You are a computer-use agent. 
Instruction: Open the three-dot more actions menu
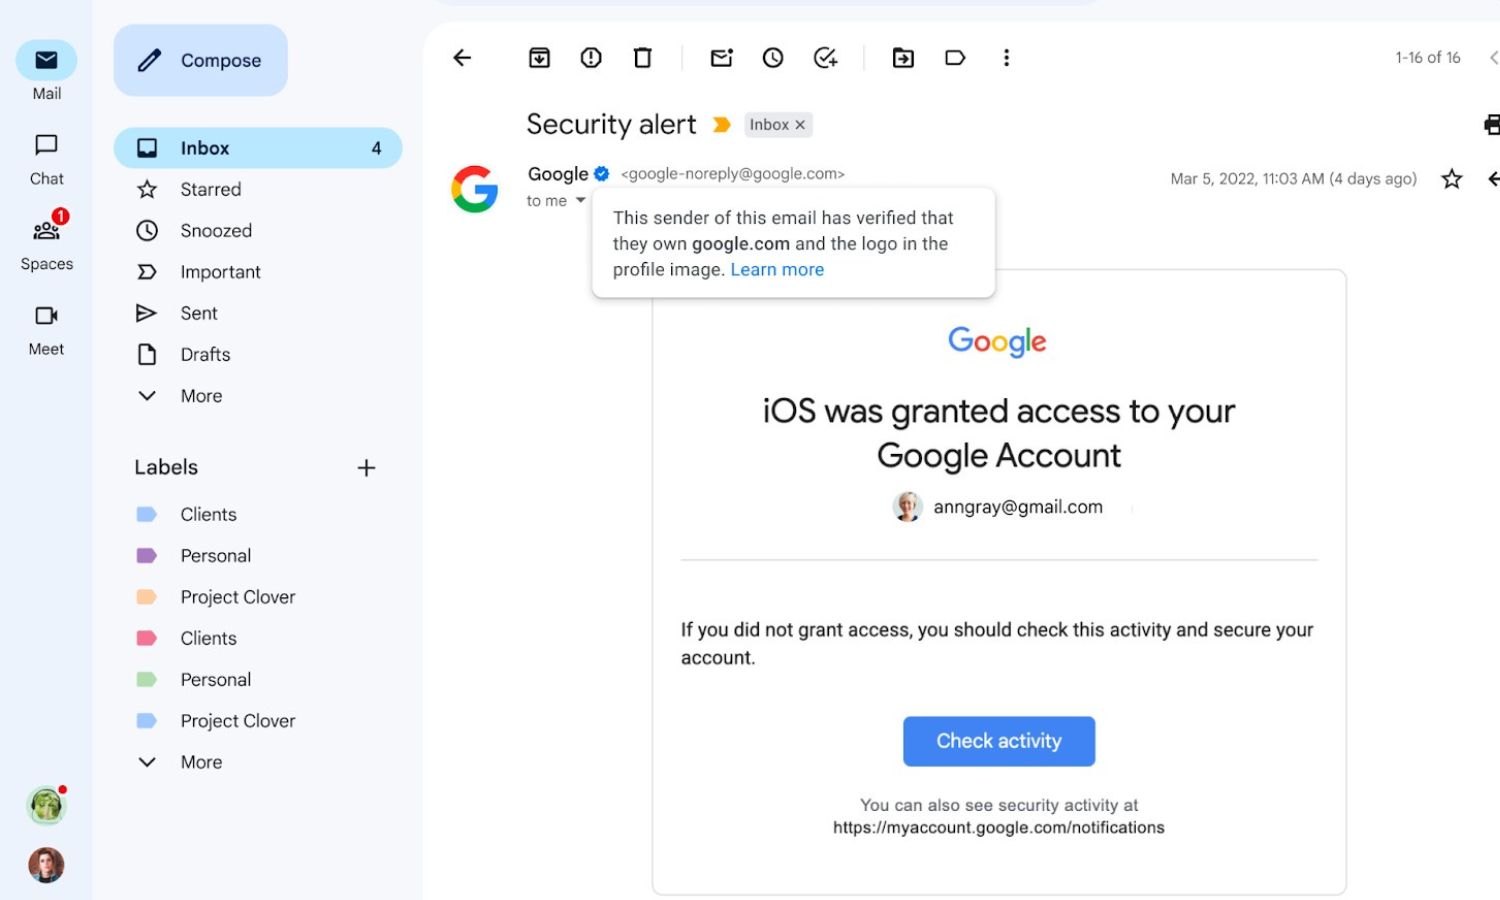tap(1006, 58)
